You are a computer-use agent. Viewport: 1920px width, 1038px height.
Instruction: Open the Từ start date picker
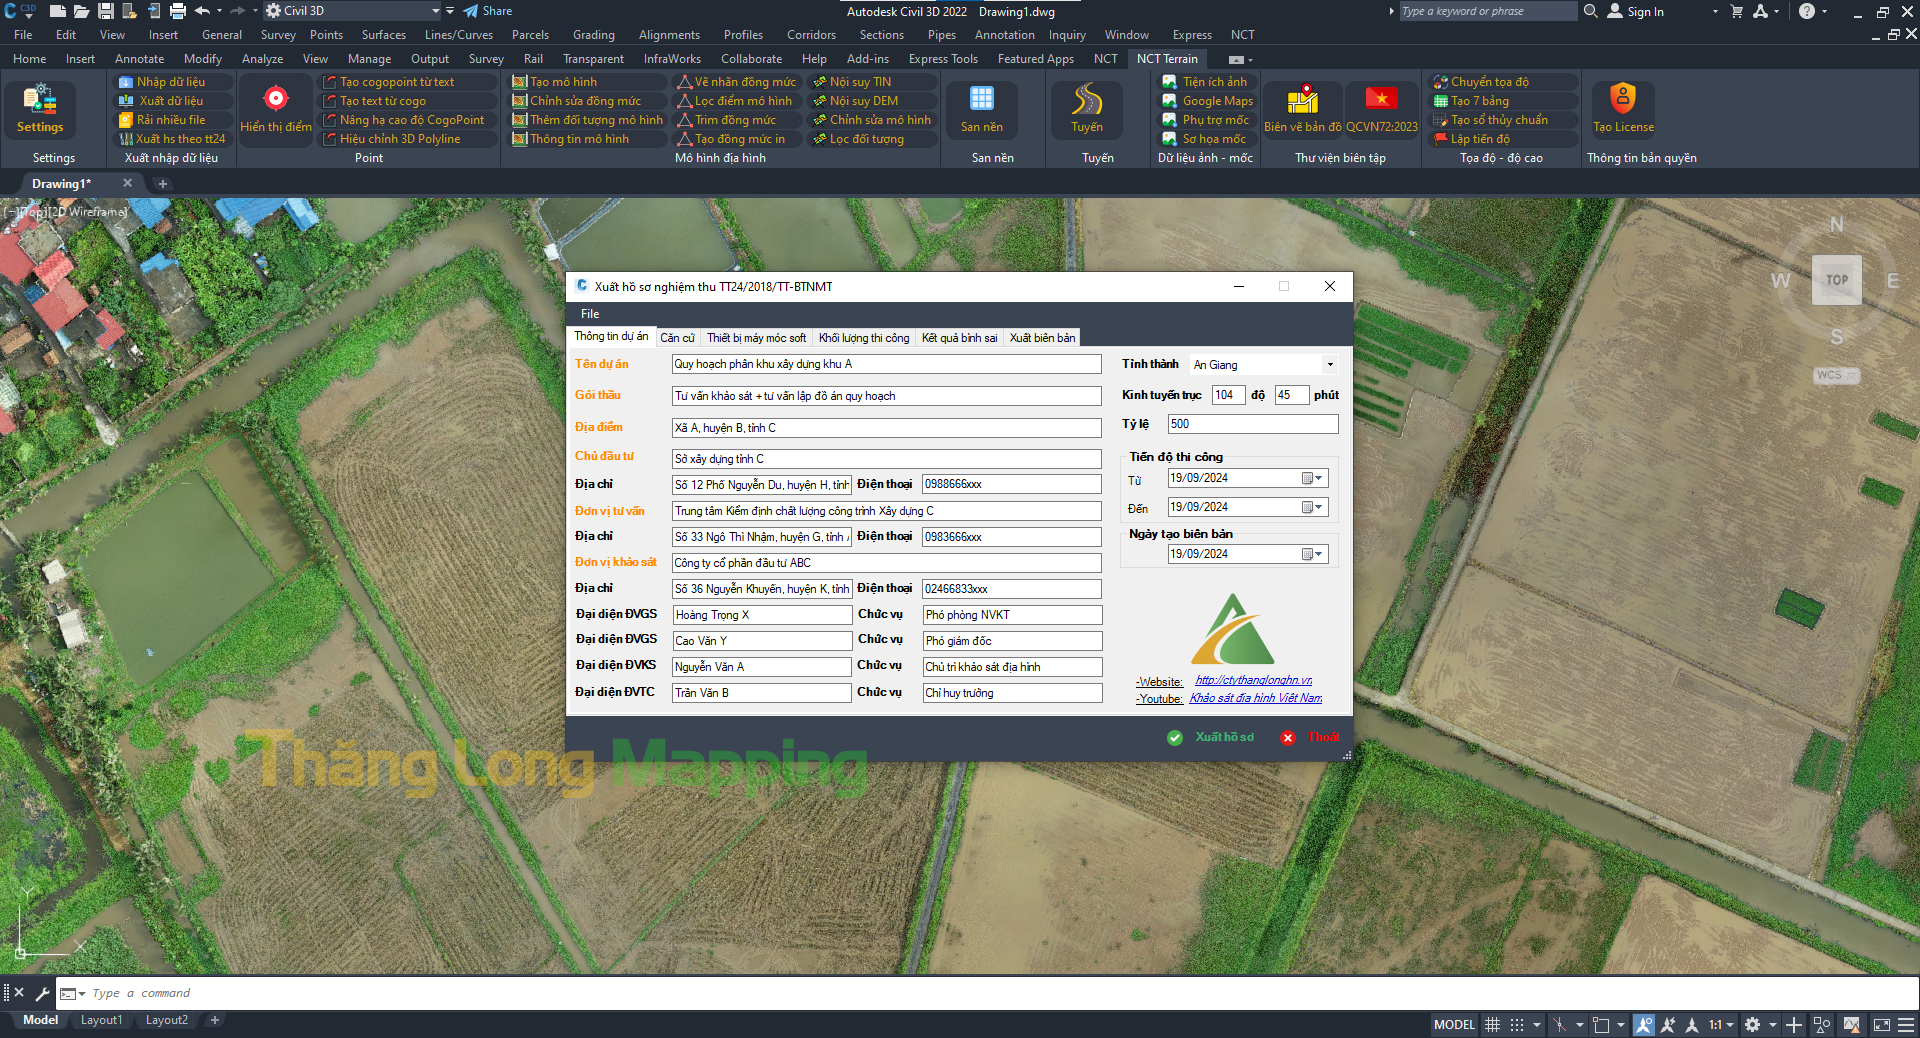coord(1312,479)
